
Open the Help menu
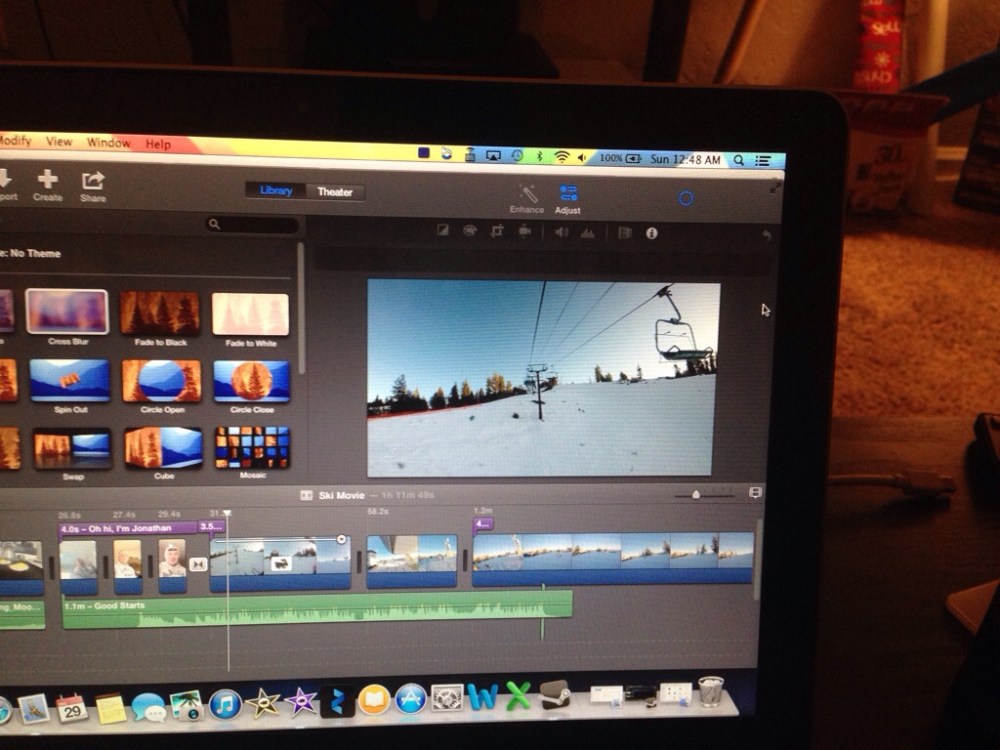tap(158, 144)
